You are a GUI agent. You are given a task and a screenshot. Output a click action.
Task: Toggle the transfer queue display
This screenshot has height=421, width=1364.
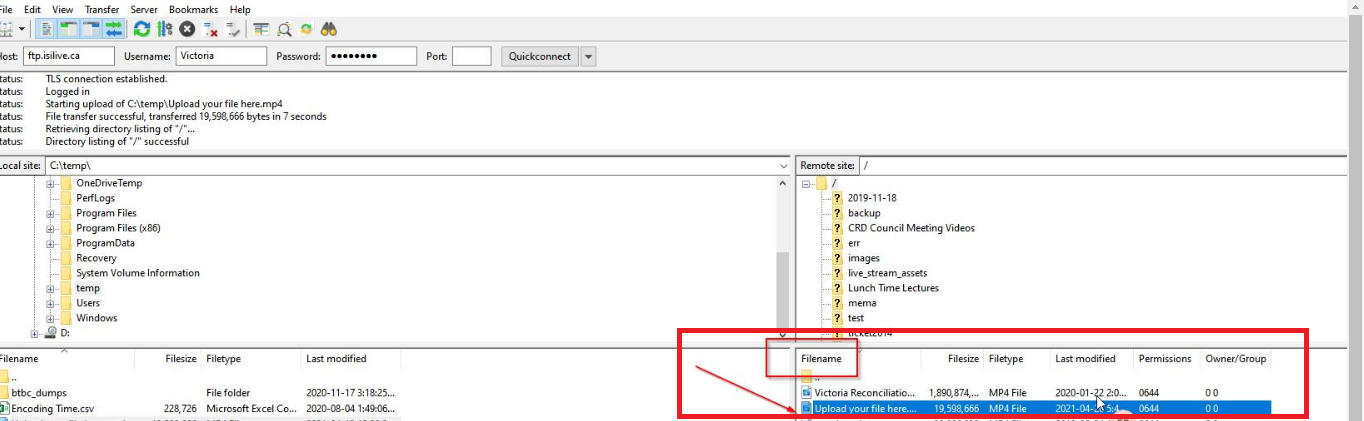pyautogui.click(x=113, y=29)
